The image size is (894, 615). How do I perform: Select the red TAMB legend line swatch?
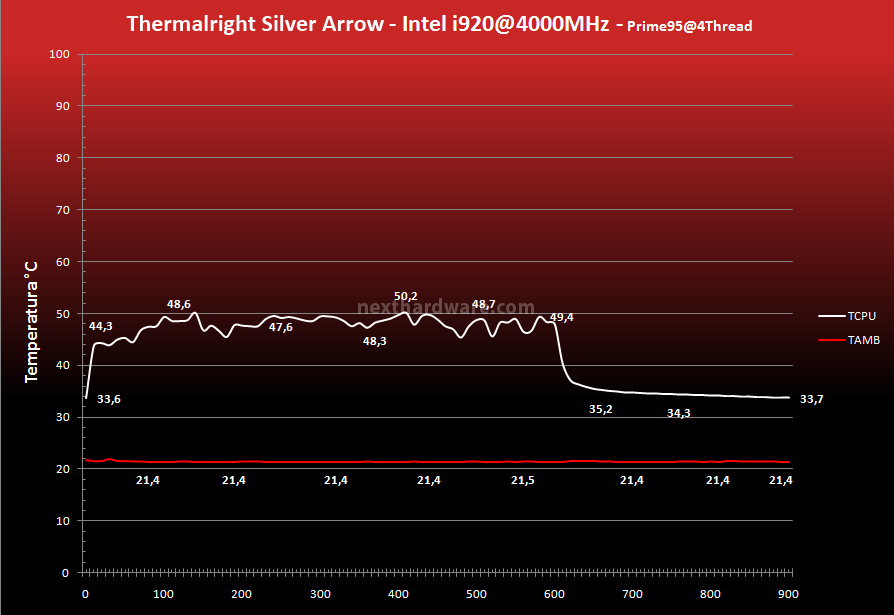tap(831, 340)
